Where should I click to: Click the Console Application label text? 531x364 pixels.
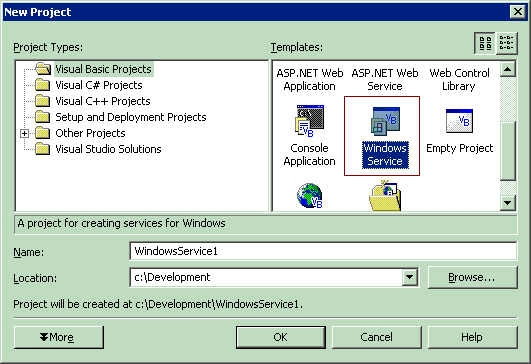tap(310, 155)
